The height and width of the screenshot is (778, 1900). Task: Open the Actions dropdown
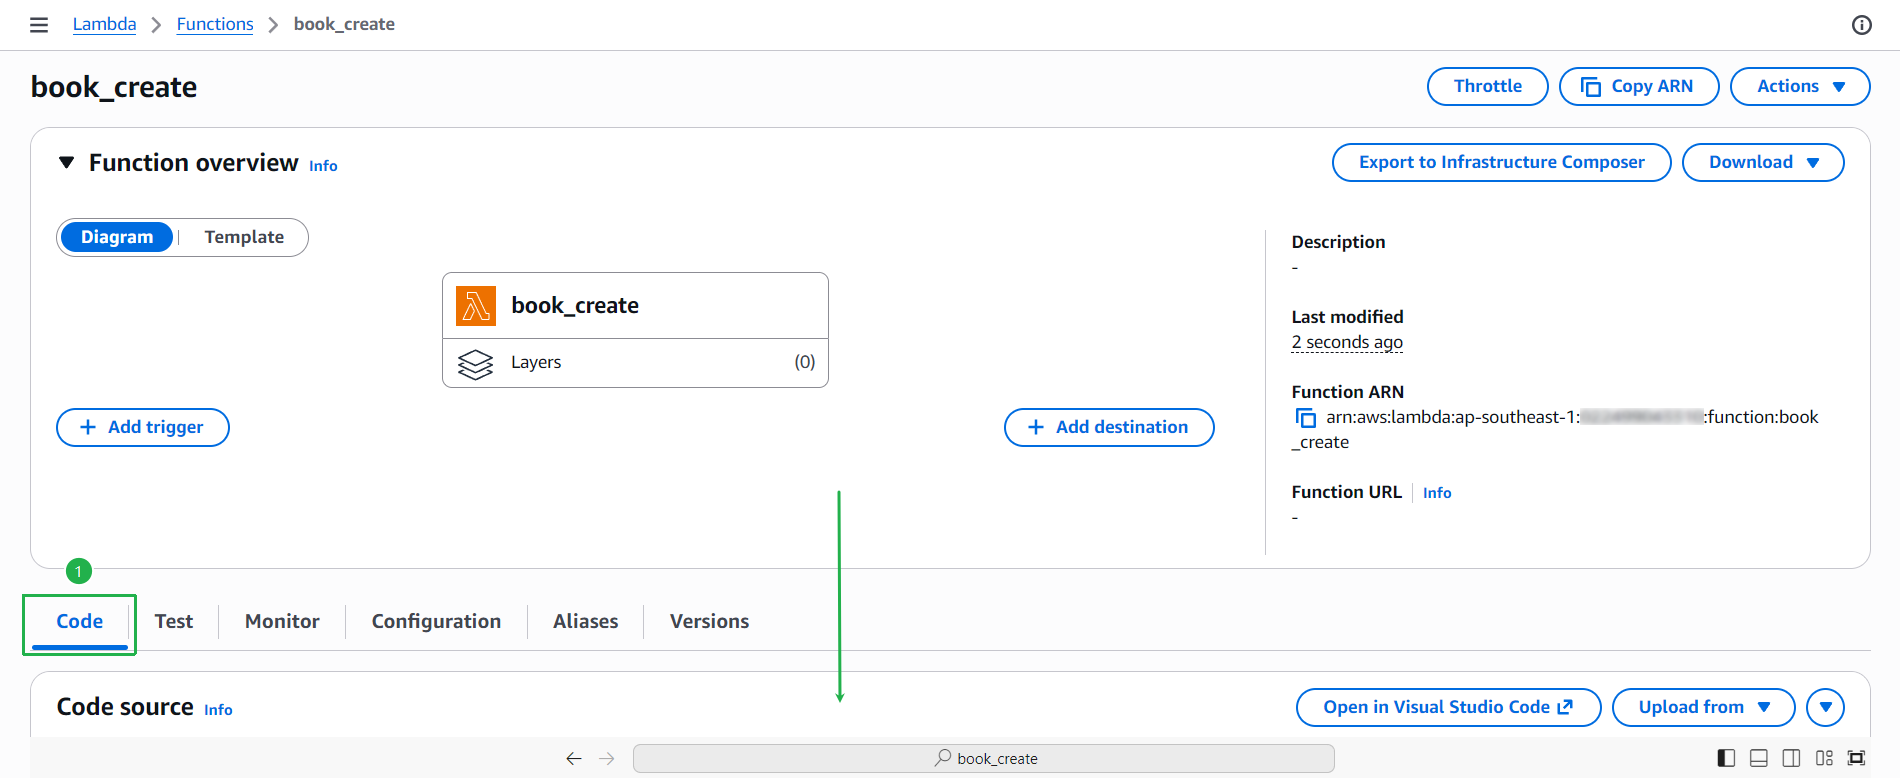(1800, 86)
